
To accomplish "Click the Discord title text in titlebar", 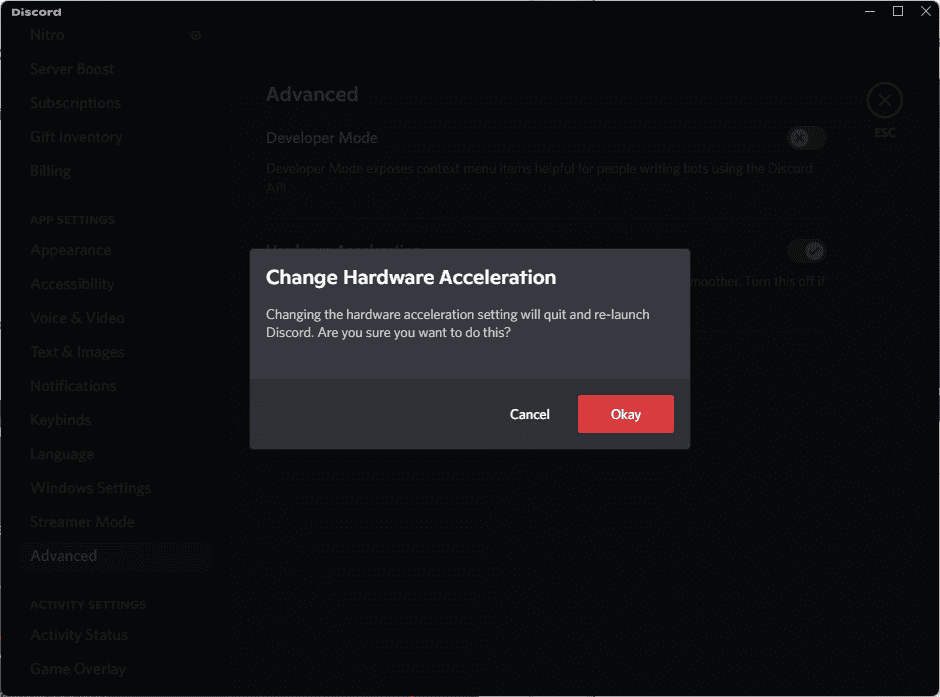I will [x=37, y=12].
